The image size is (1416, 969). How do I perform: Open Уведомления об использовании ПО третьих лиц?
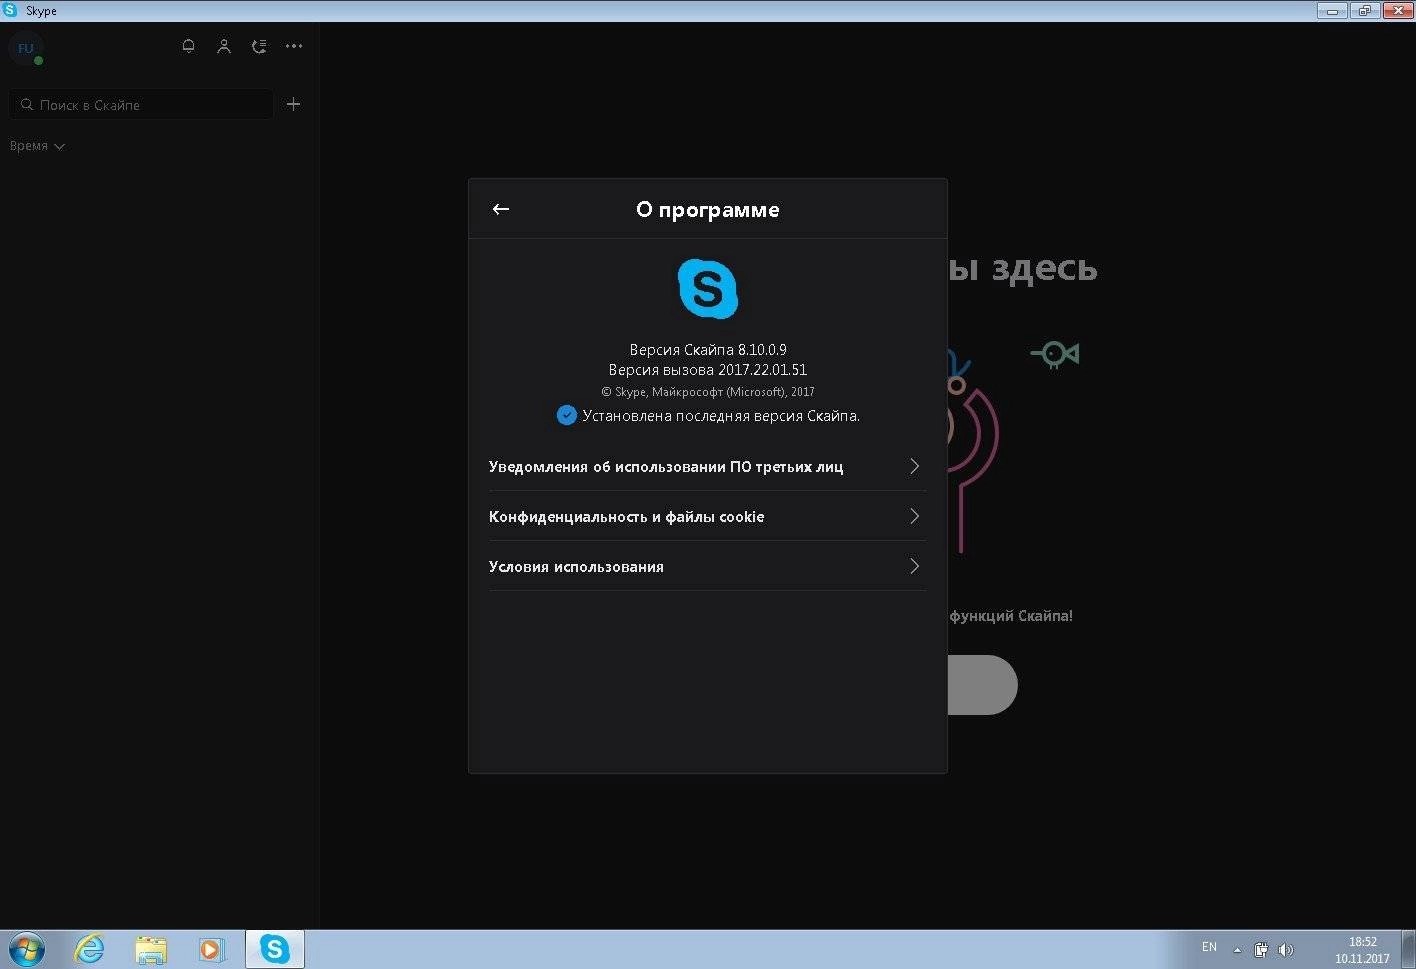[707, 466]
